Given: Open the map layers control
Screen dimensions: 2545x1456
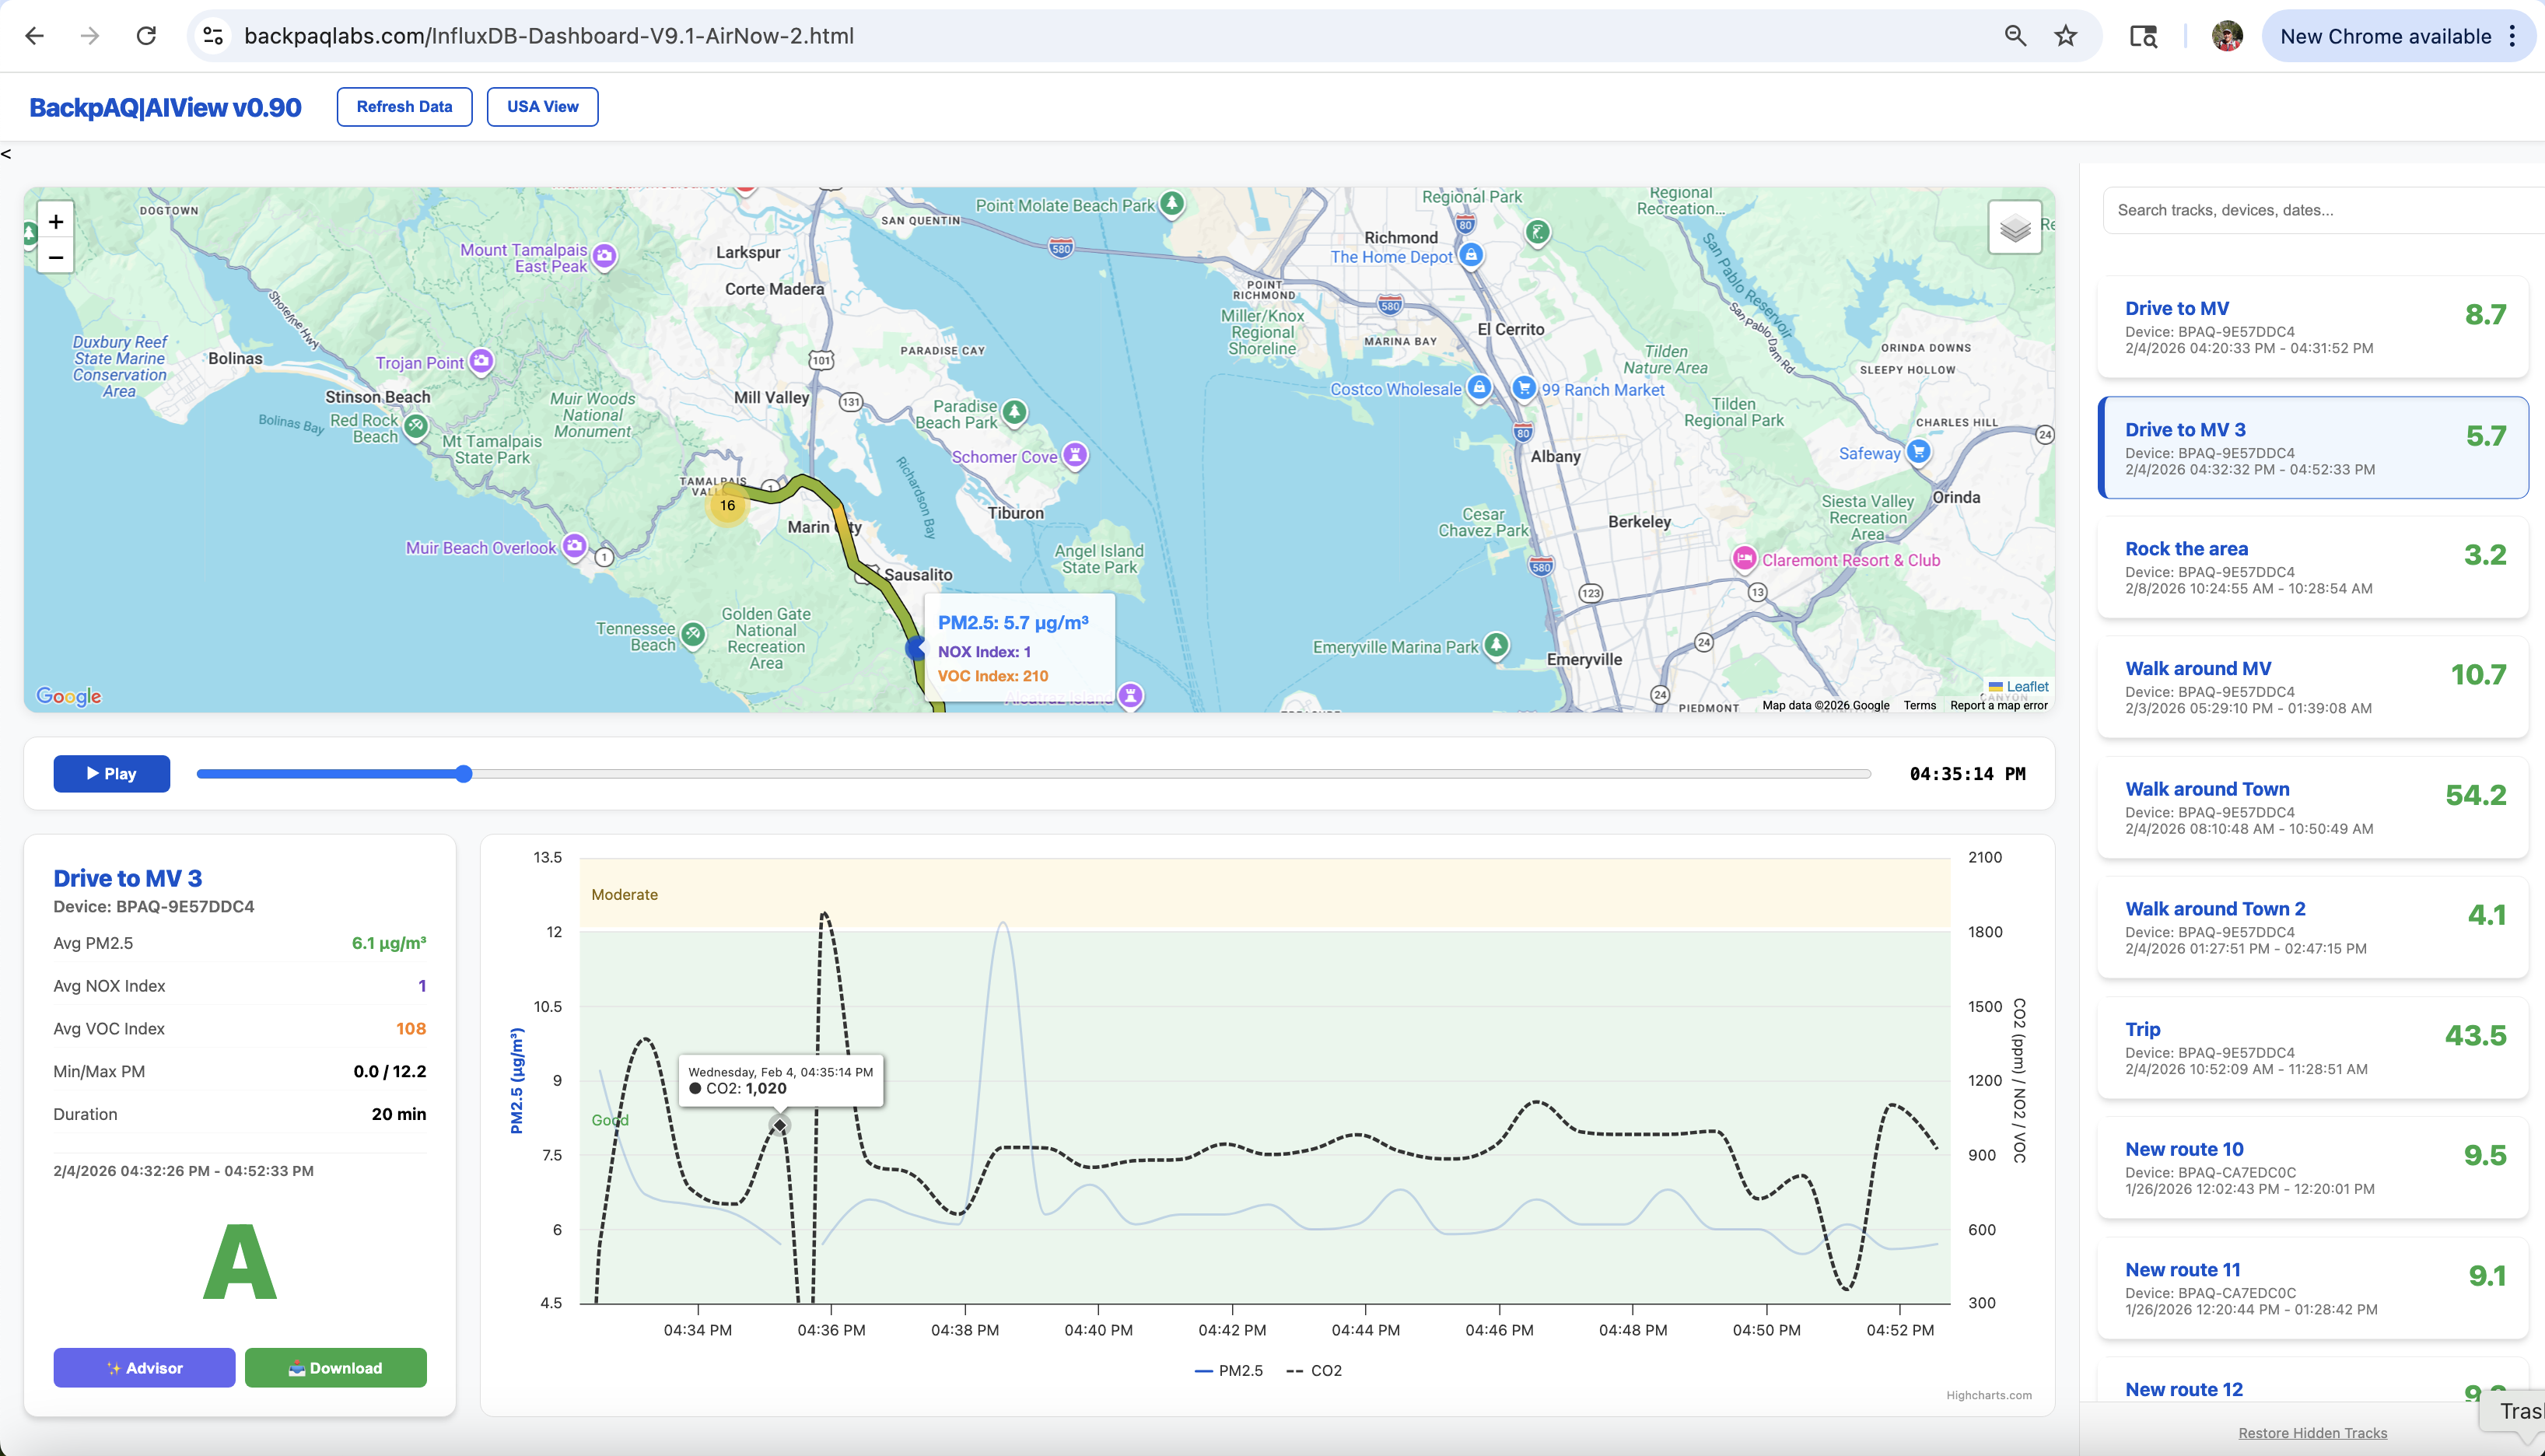Looking at the screenshot, I should (x=2014, y=228).
